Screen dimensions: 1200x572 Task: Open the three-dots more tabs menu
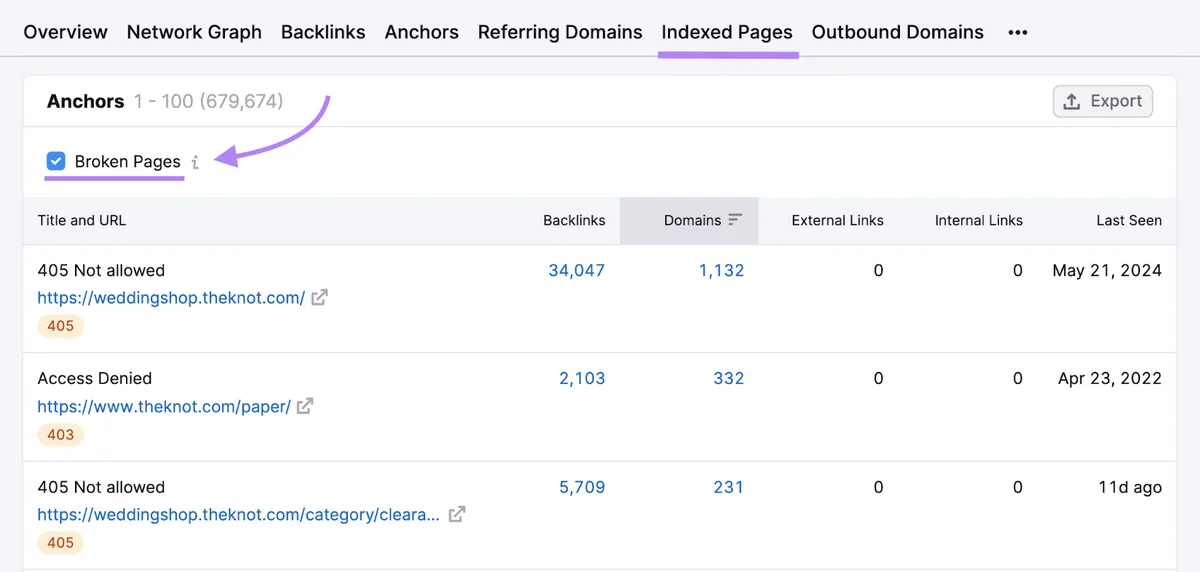[1018, 32]
